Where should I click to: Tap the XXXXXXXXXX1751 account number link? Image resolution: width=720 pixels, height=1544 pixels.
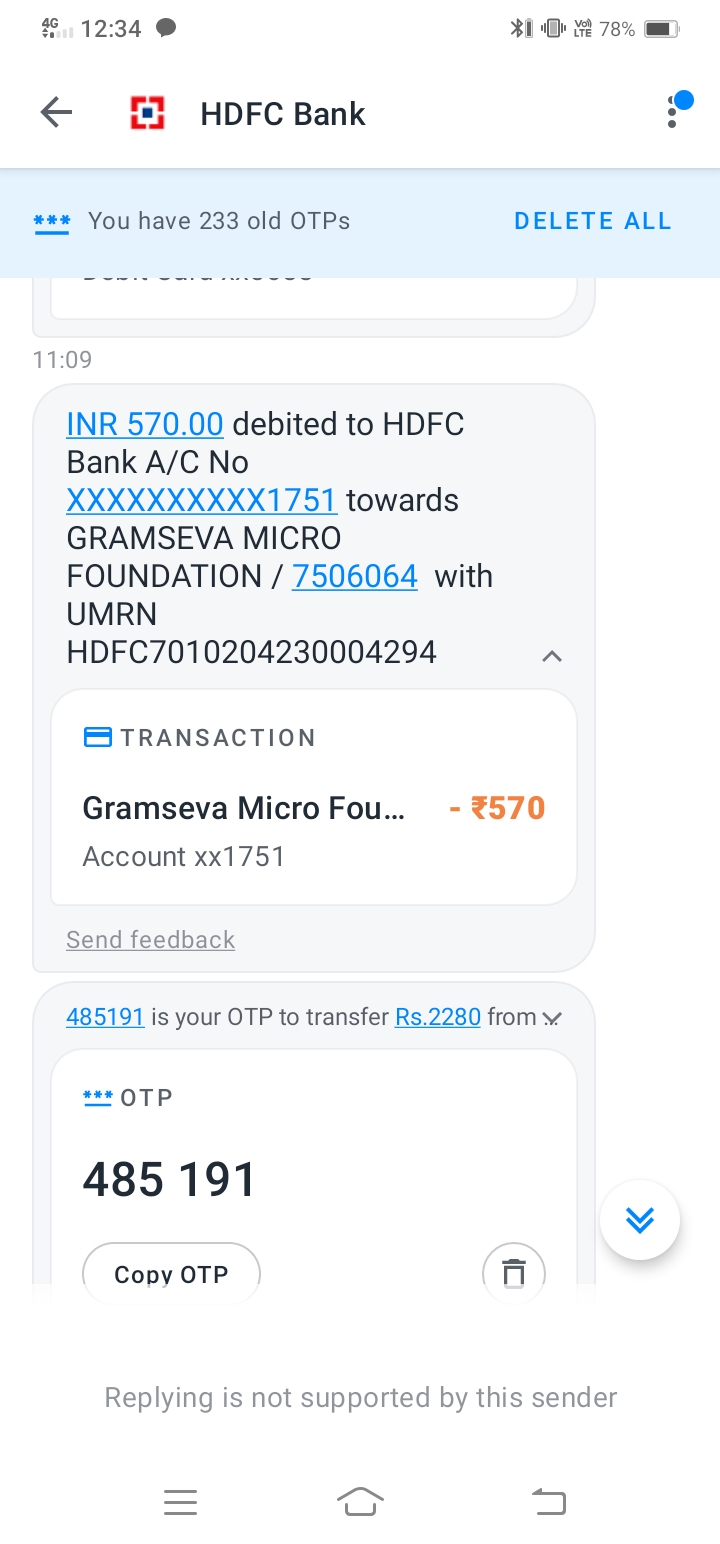pos(201,500)
